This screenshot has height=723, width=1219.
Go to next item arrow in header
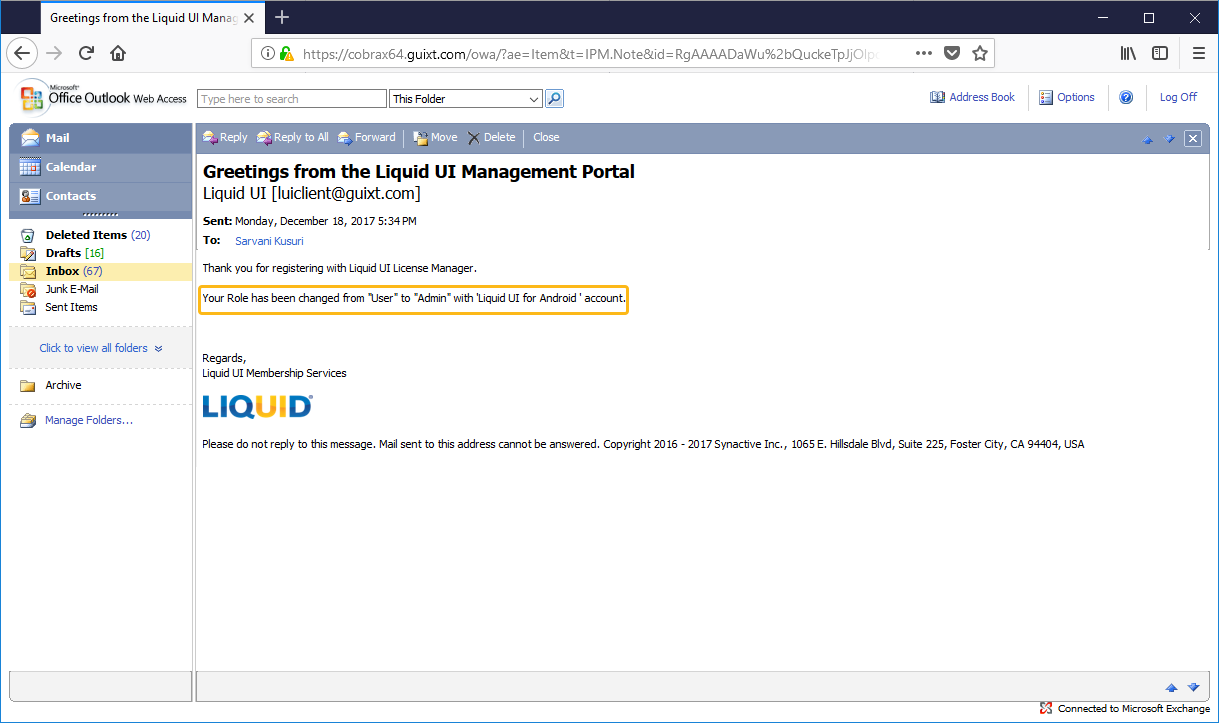[1169, 139]
